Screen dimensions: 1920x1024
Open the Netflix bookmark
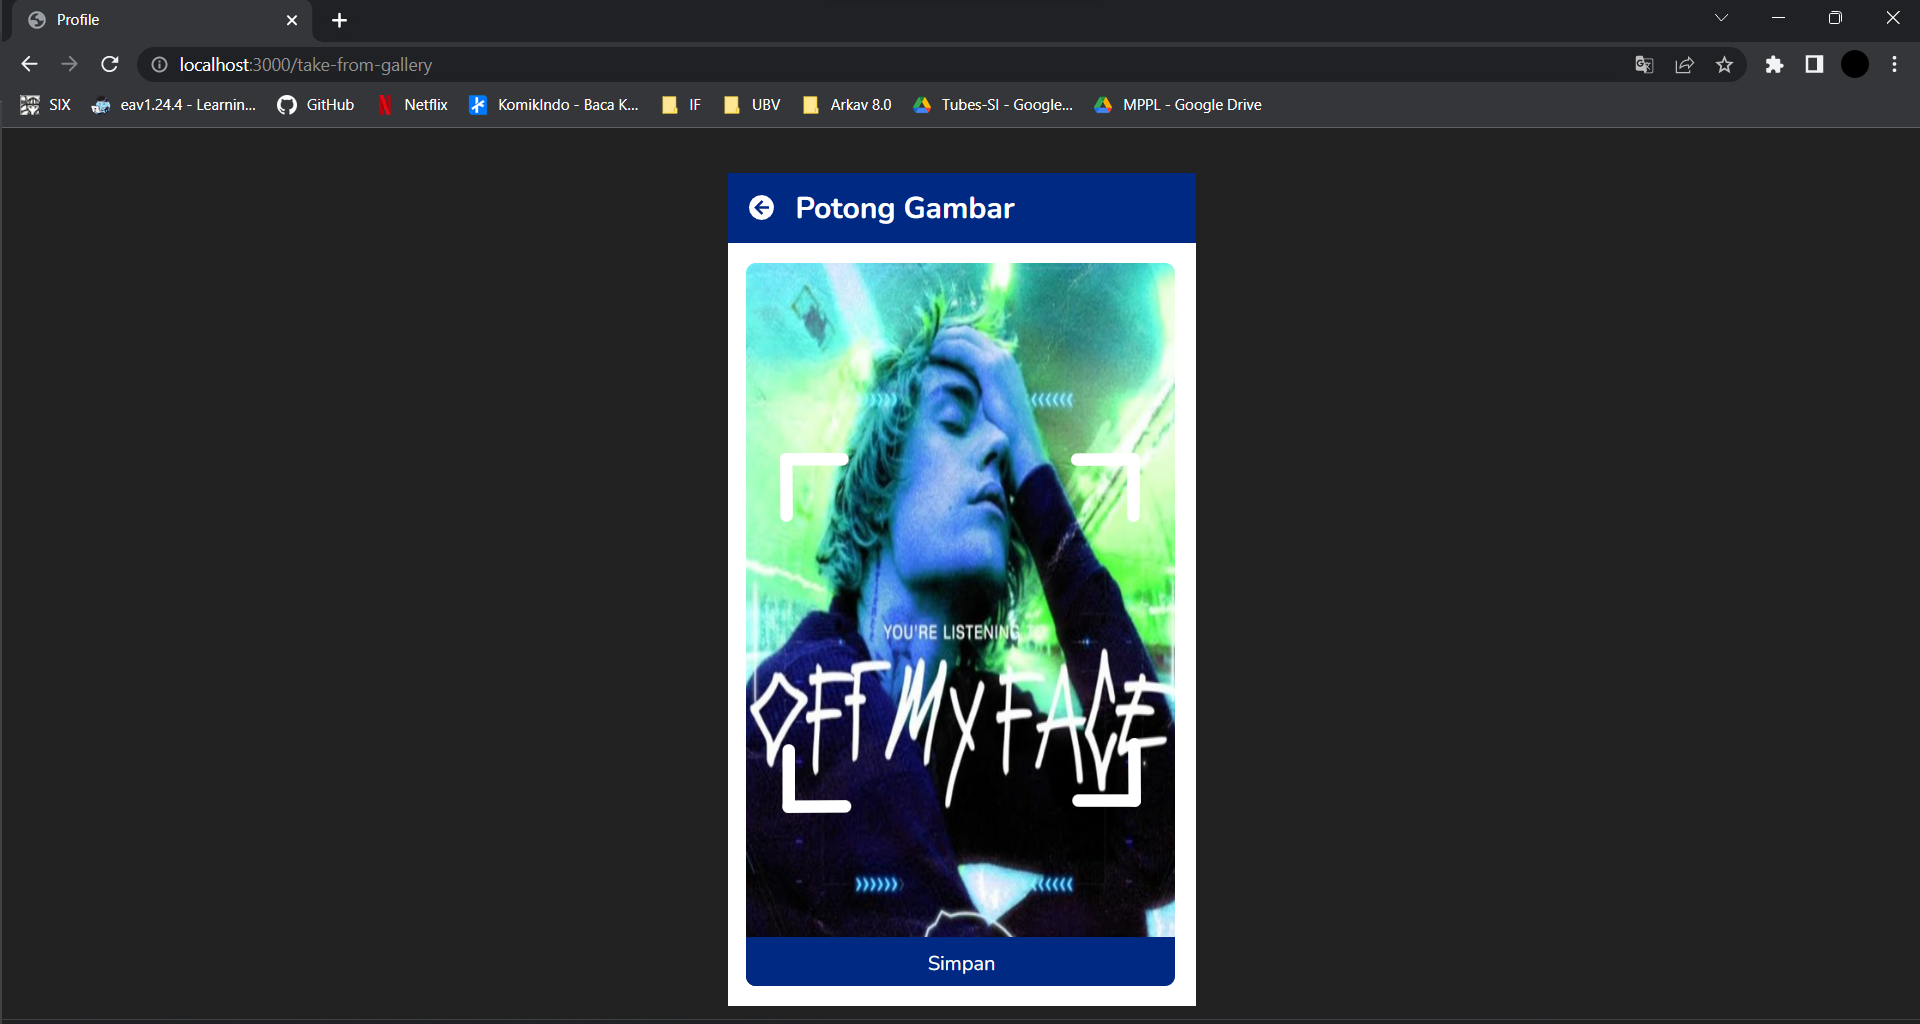pyautogui.click(x=412, y=105)
